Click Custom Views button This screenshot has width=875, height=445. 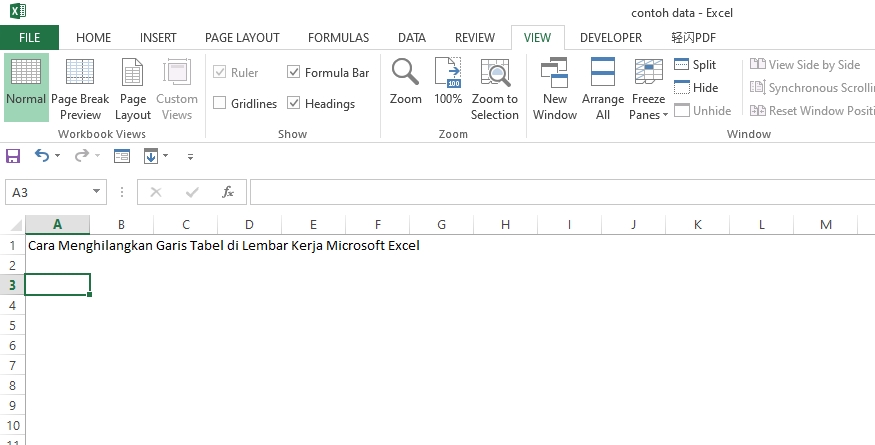177,89
